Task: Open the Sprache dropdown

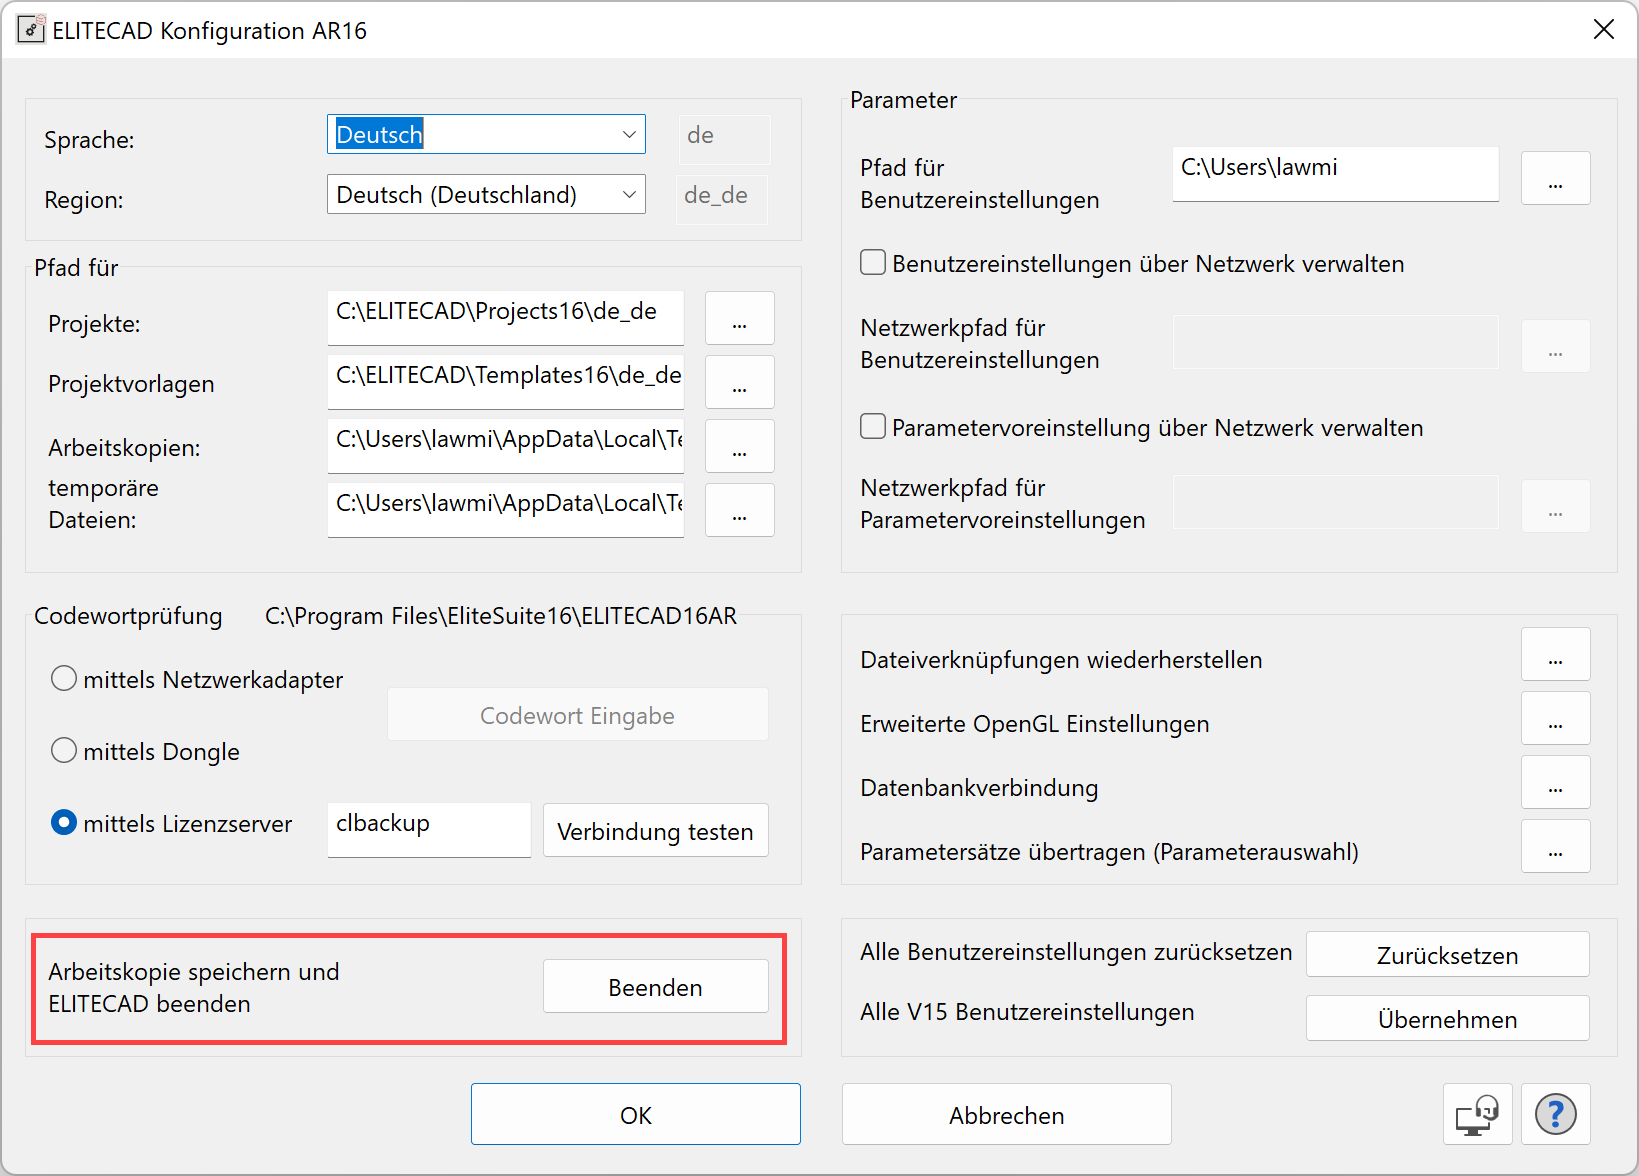Action: [x=629, y=133]
